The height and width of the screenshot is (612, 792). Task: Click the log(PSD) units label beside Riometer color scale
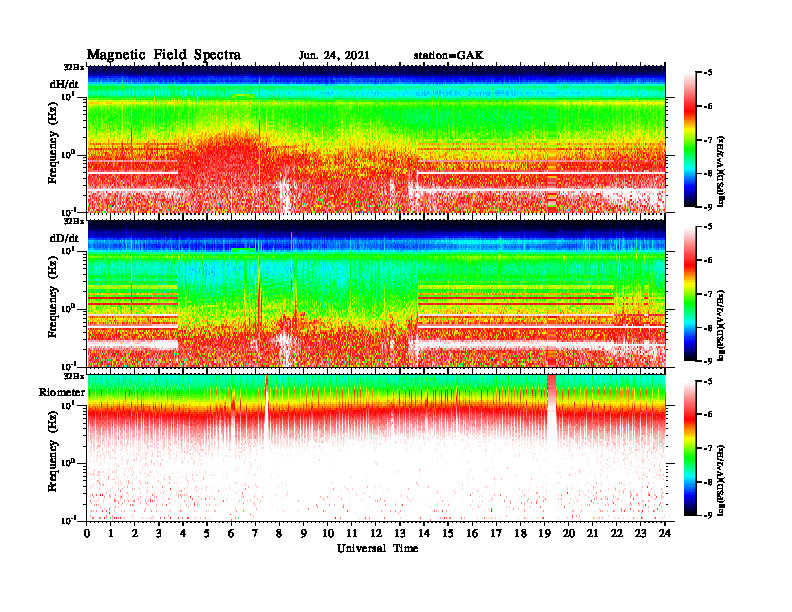coord(721,480)
